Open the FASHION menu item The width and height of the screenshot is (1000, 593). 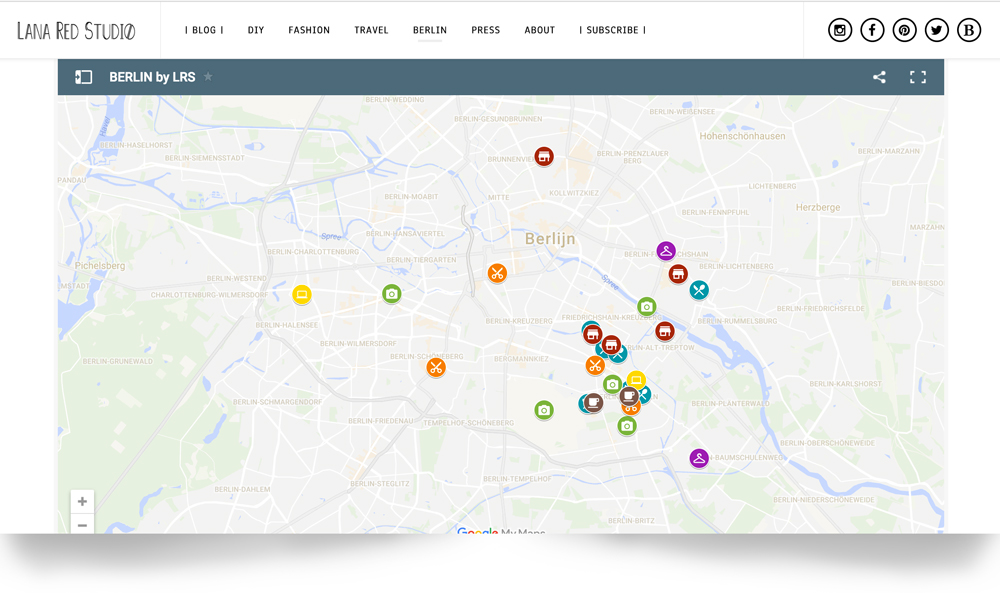(309, 30)
